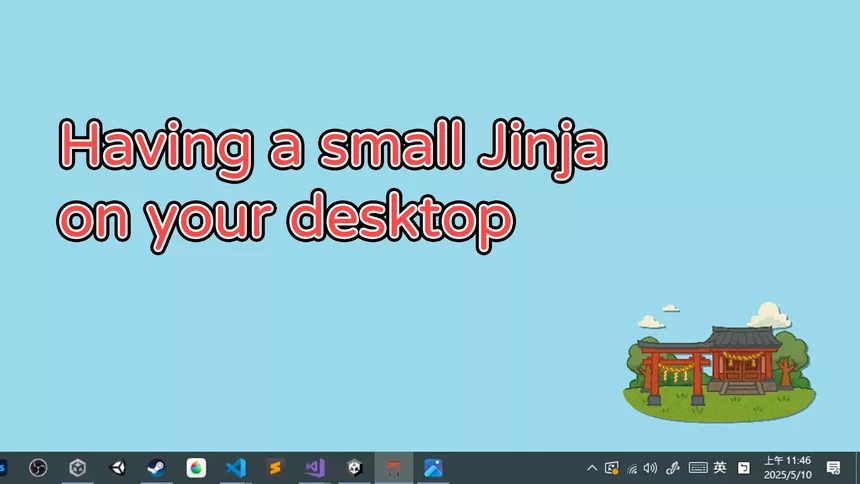The width and height of the screenshot is (860, 484).
Task: Open Unity Hub from the taskbar
Action: click(x=78, y=468)
